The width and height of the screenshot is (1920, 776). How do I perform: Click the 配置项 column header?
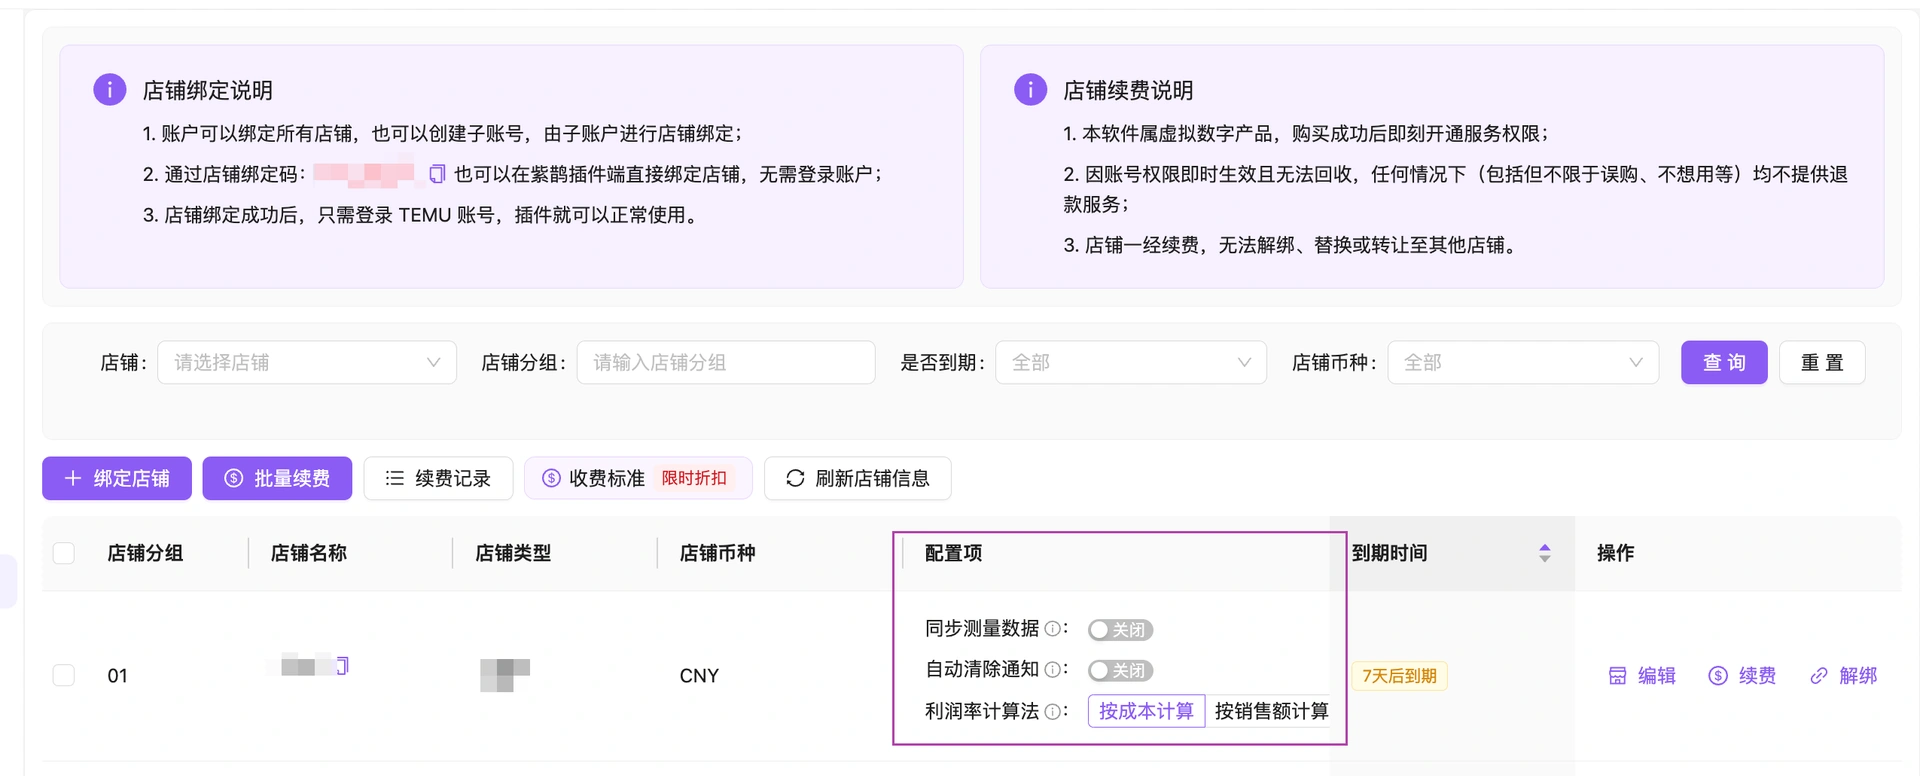[953, 553]
